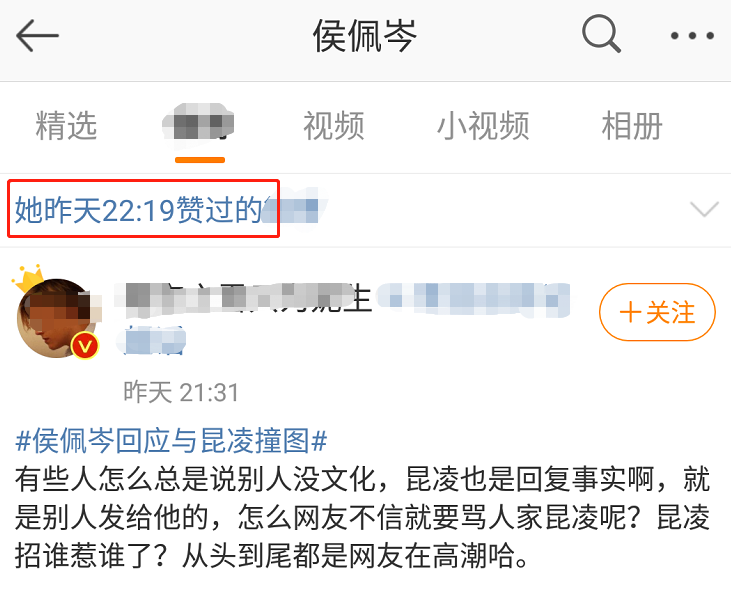Switch to the 精选 tab
The image size is (731, 592).
pos(66,126)
